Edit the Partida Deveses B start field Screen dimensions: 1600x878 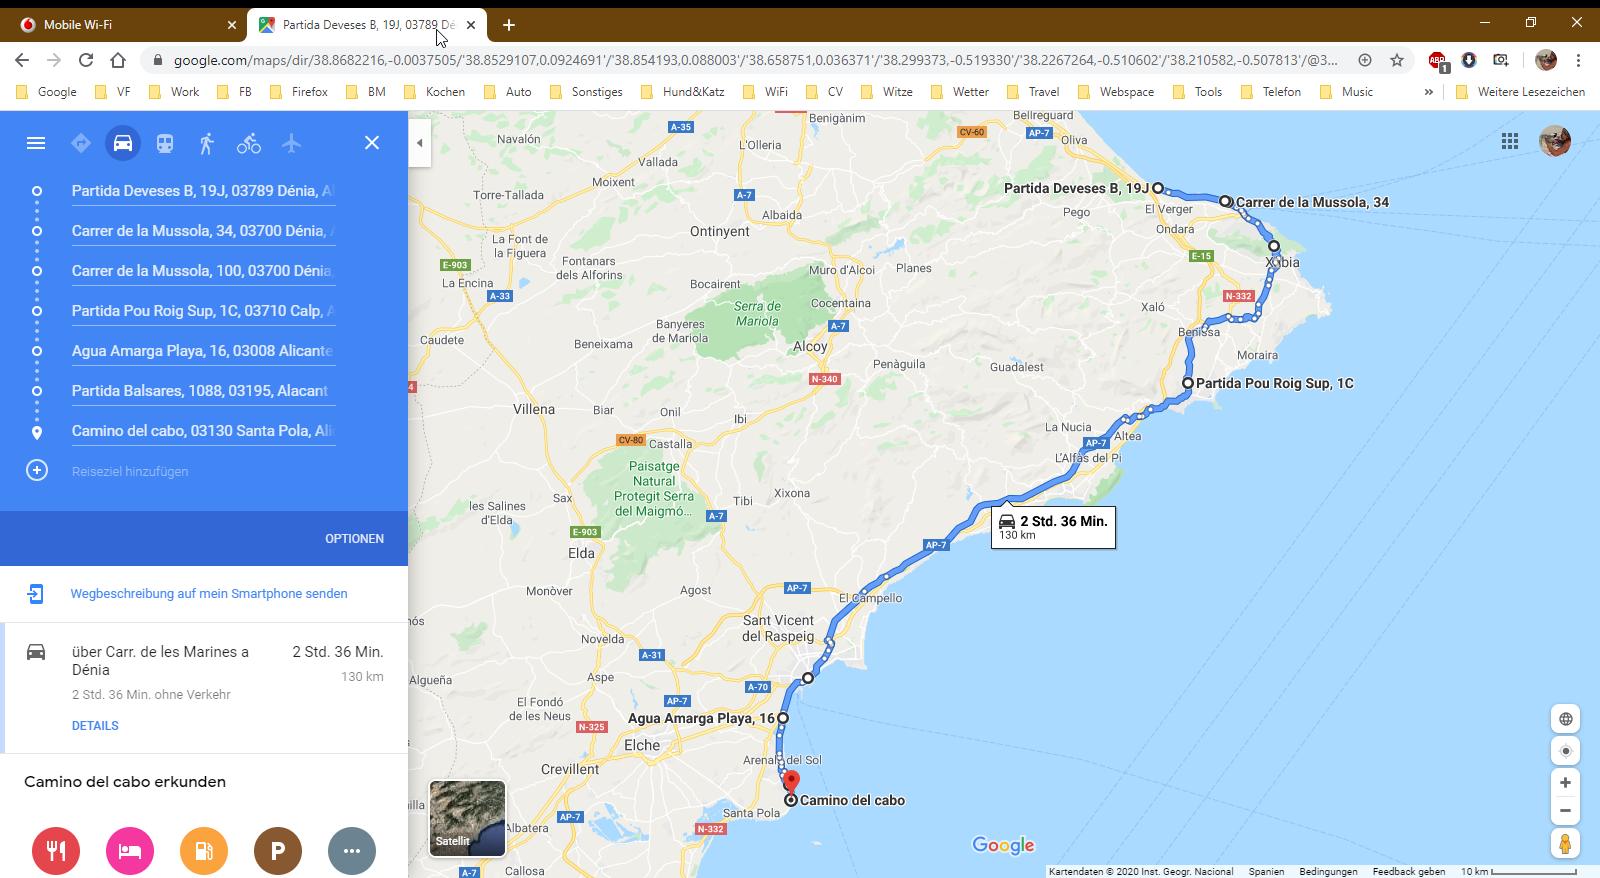(x=203, y=191)
